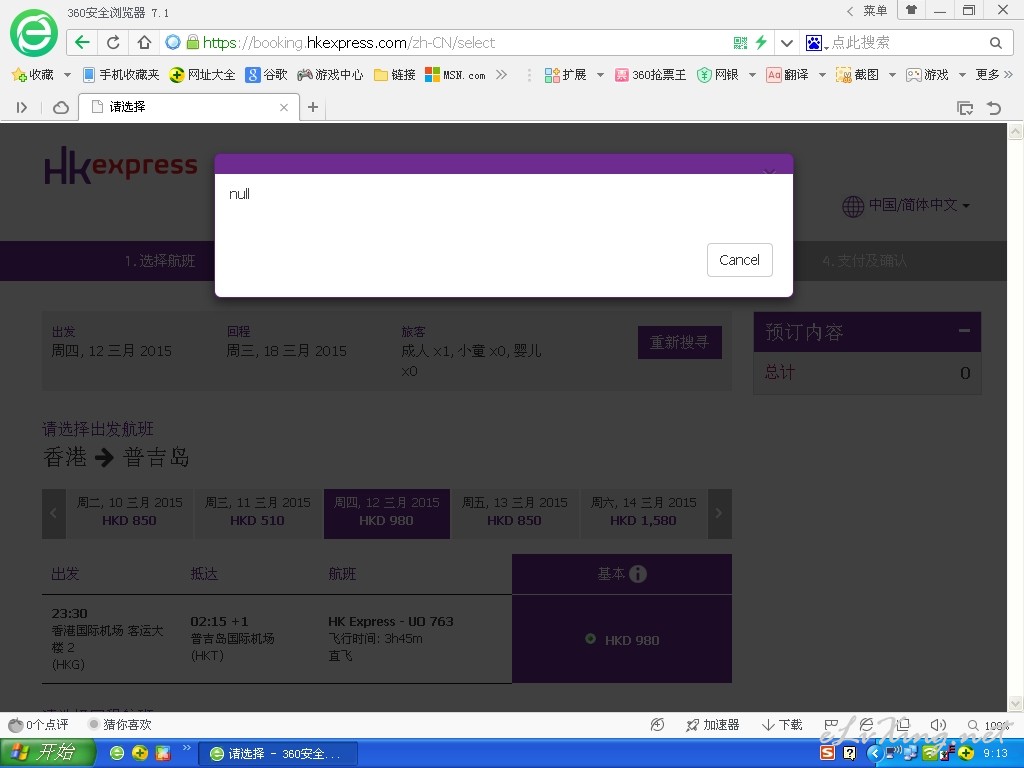Open the dropdown arrow next to 网银
Screen dimensions: 1024x768
click(x=752, y=75)
